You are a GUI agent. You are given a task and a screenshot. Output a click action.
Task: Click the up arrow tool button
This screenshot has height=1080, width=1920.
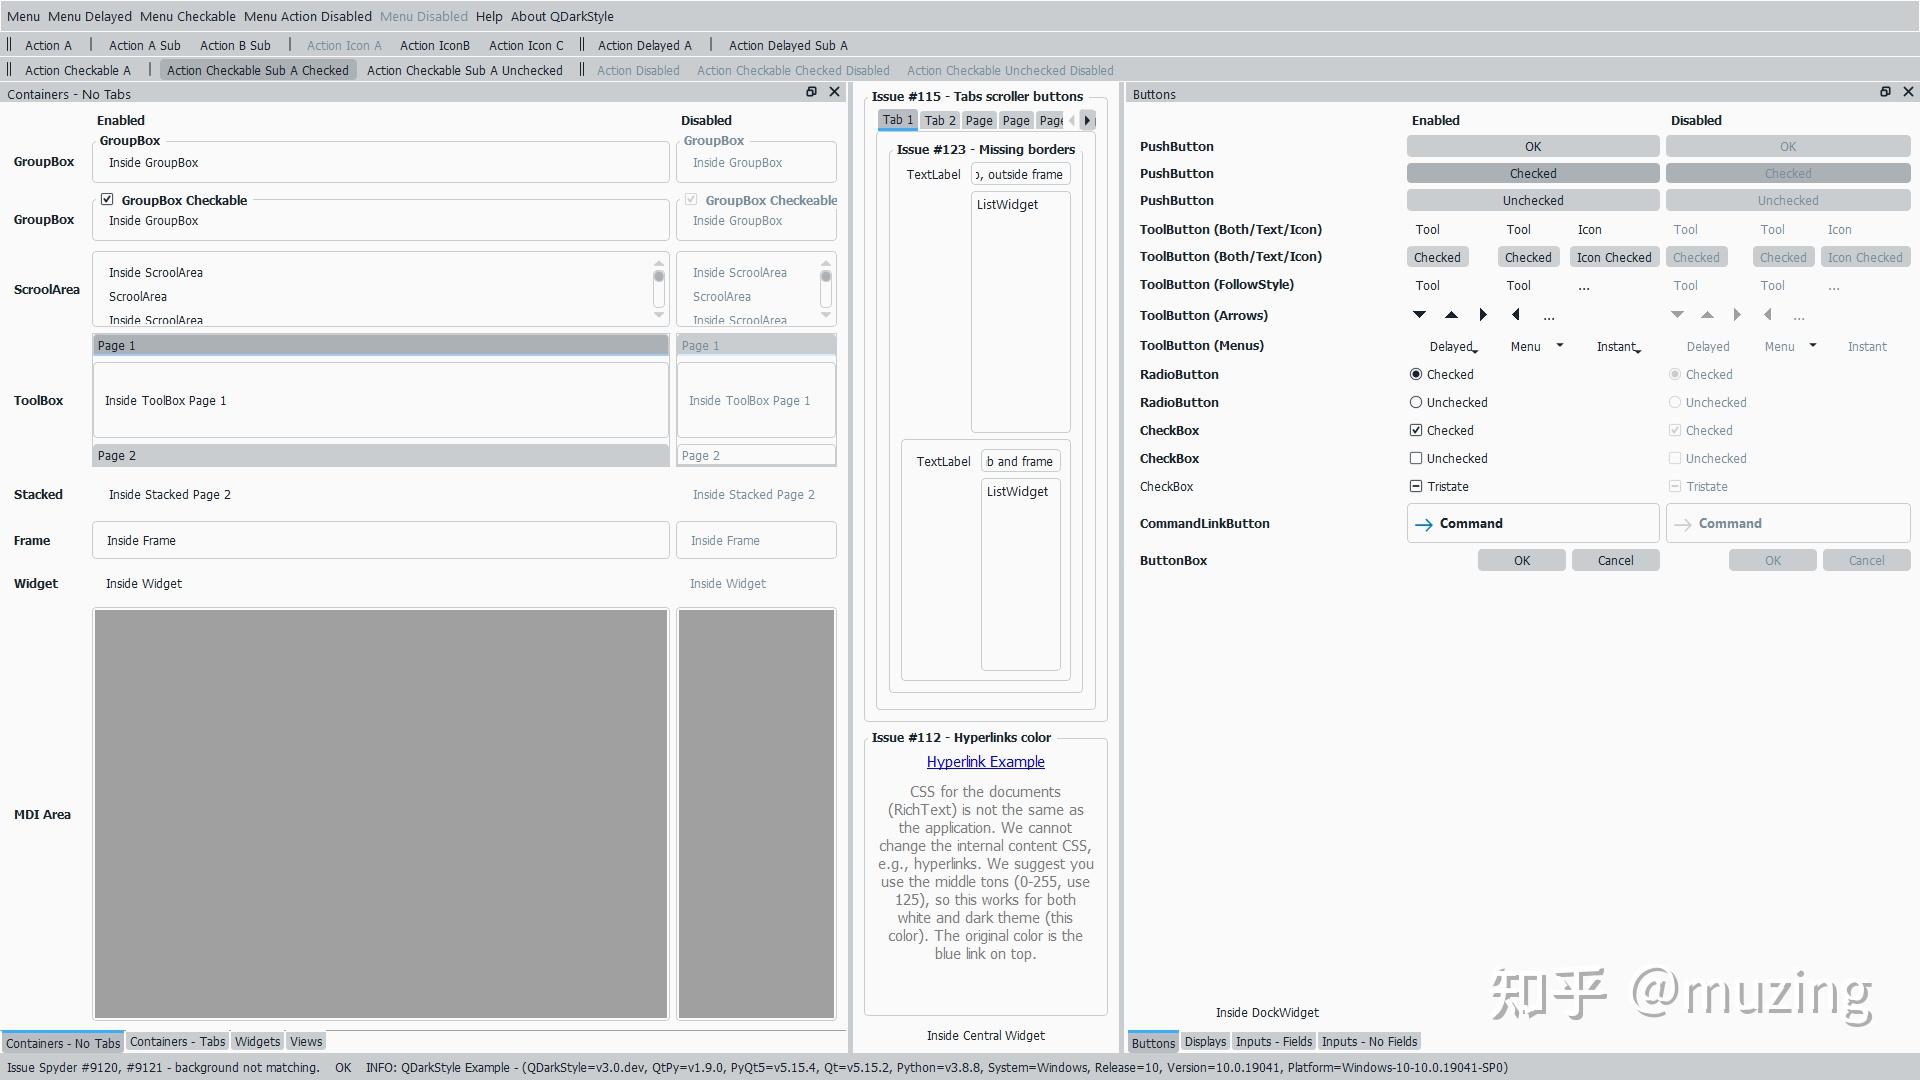tap(1451, 315)
